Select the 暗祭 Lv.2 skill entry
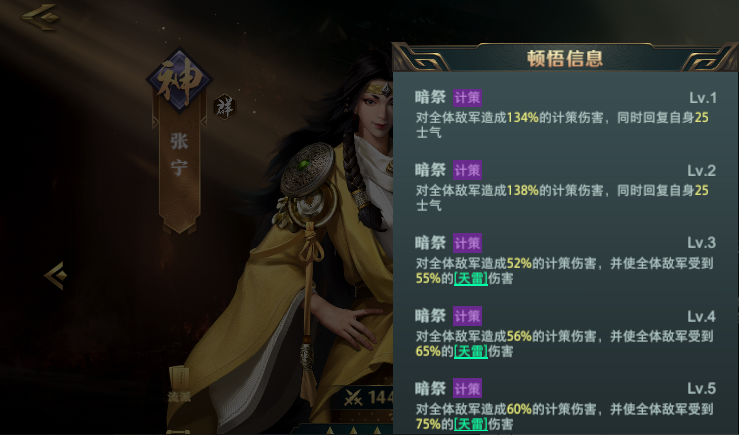Screen dimensions: 739x435 coord(565,187)
